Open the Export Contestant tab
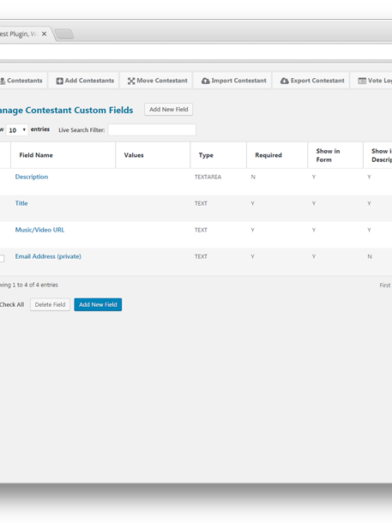The image size is (392, 523). (311, 81)
